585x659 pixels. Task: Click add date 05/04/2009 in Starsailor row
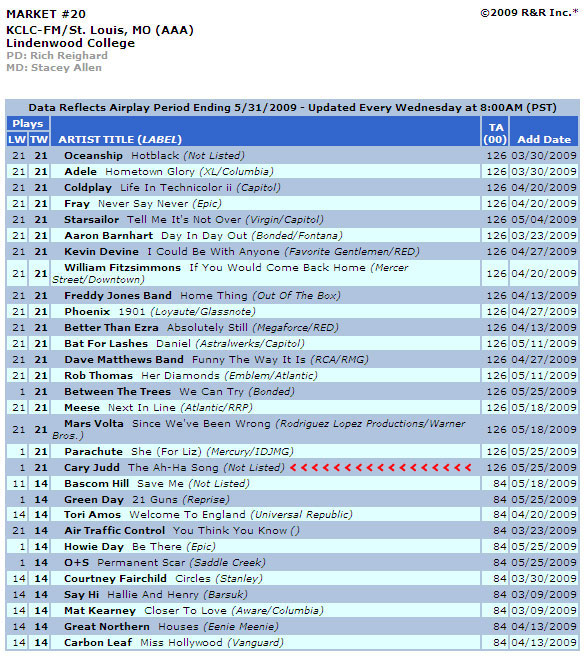point(544,219)
